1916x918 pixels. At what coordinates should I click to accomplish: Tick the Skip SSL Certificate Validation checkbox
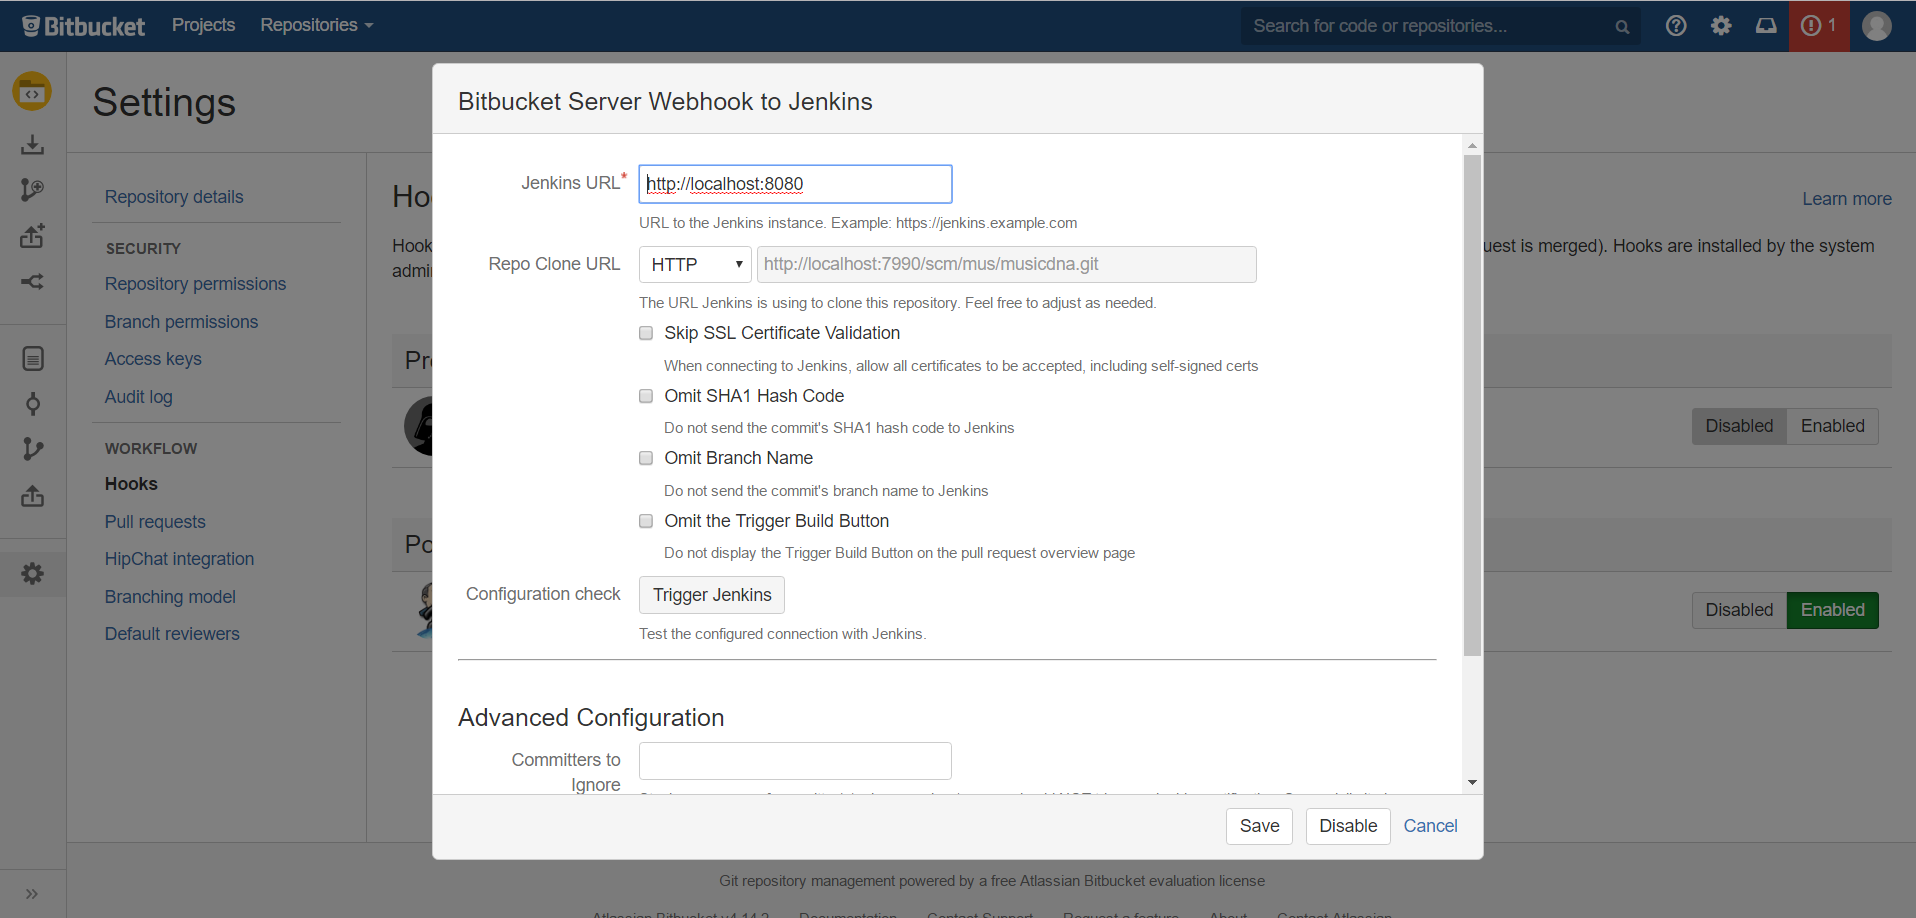coord(646,333)
